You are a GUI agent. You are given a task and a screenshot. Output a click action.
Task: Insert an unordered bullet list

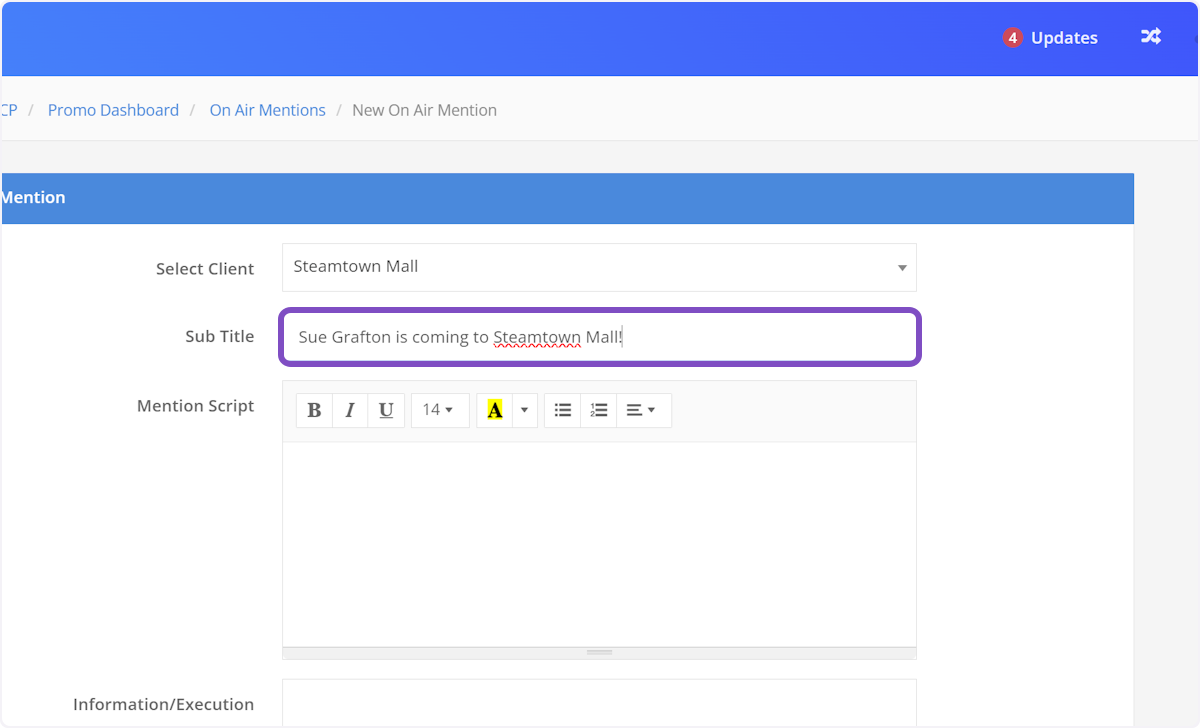click(563, 410)
